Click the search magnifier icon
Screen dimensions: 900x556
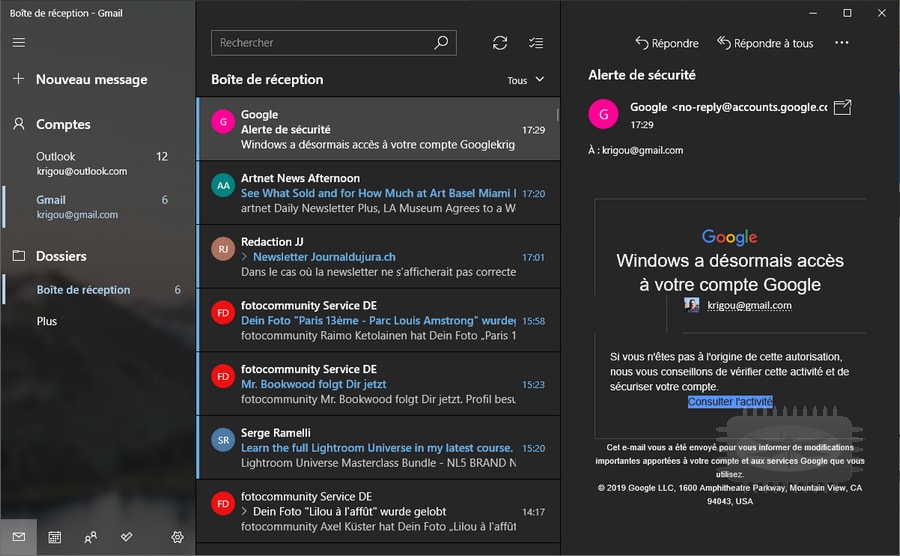pyautogui.click(x=441, y=42)
